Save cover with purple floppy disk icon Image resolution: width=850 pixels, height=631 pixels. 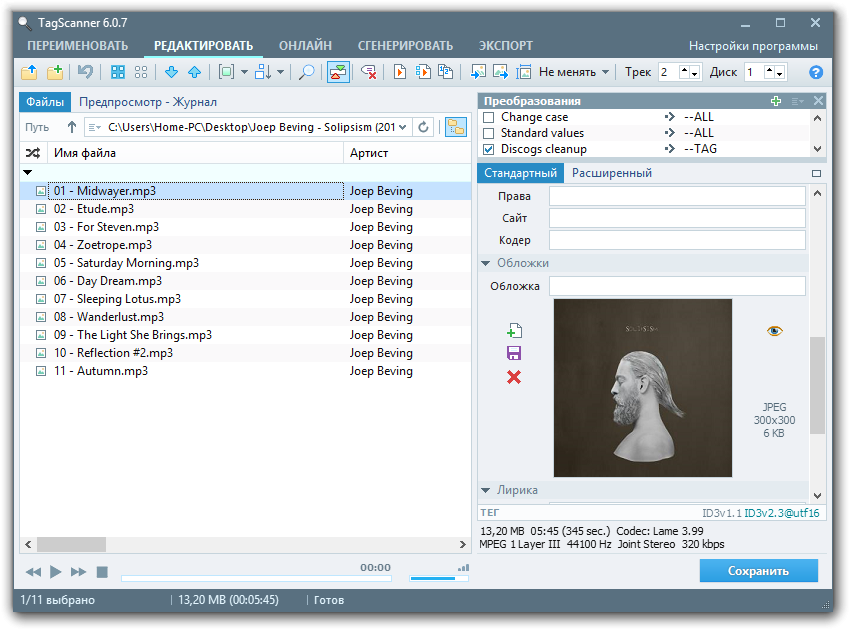514,353
